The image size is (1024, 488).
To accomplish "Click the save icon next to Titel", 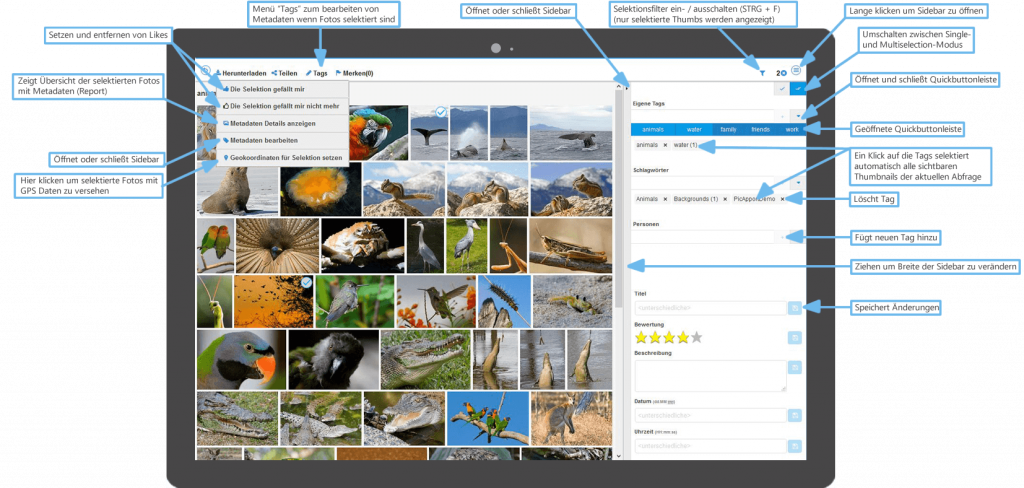I will point(795,307).
